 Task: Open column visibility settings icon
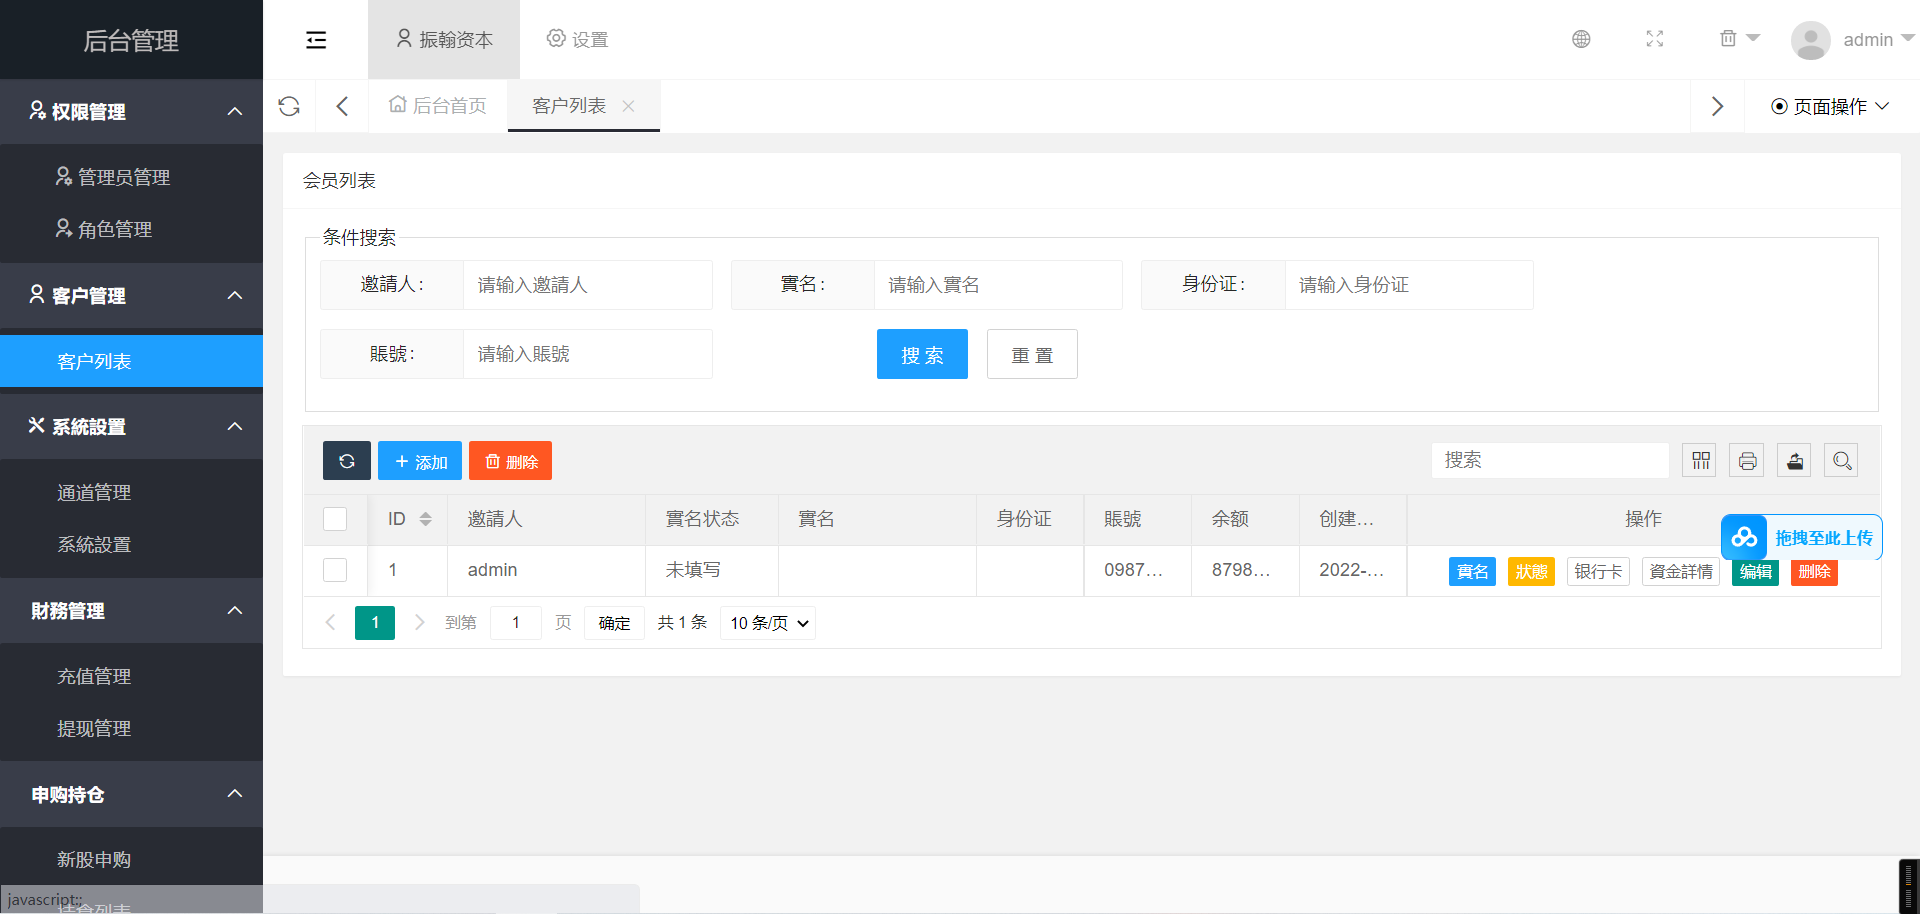[1699, 460]
